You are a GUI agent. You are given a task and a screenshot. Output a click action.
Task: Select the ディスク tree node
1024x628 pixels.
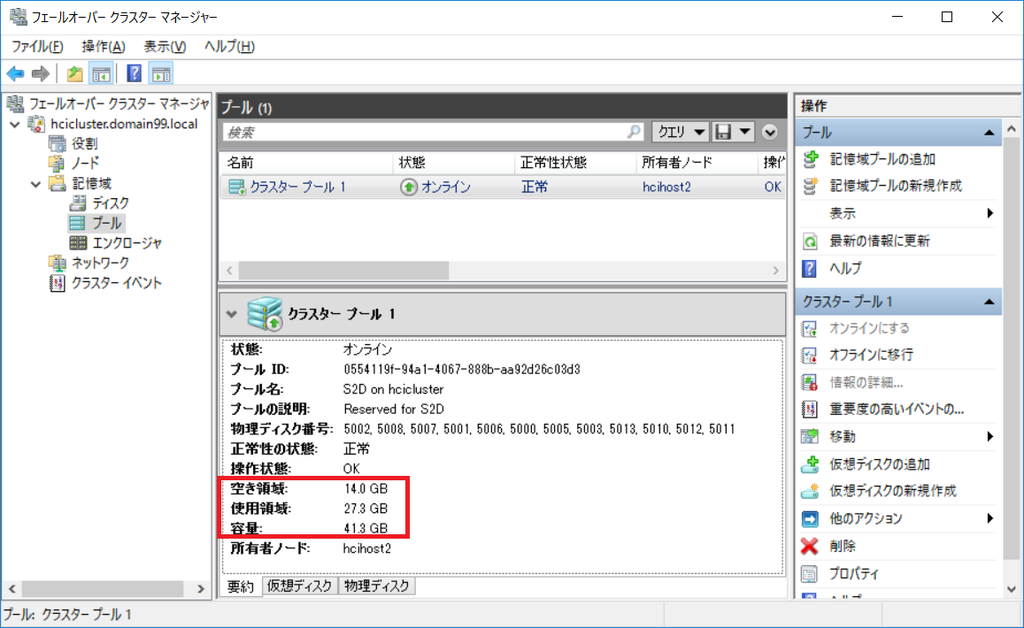[x=110, y=203]
